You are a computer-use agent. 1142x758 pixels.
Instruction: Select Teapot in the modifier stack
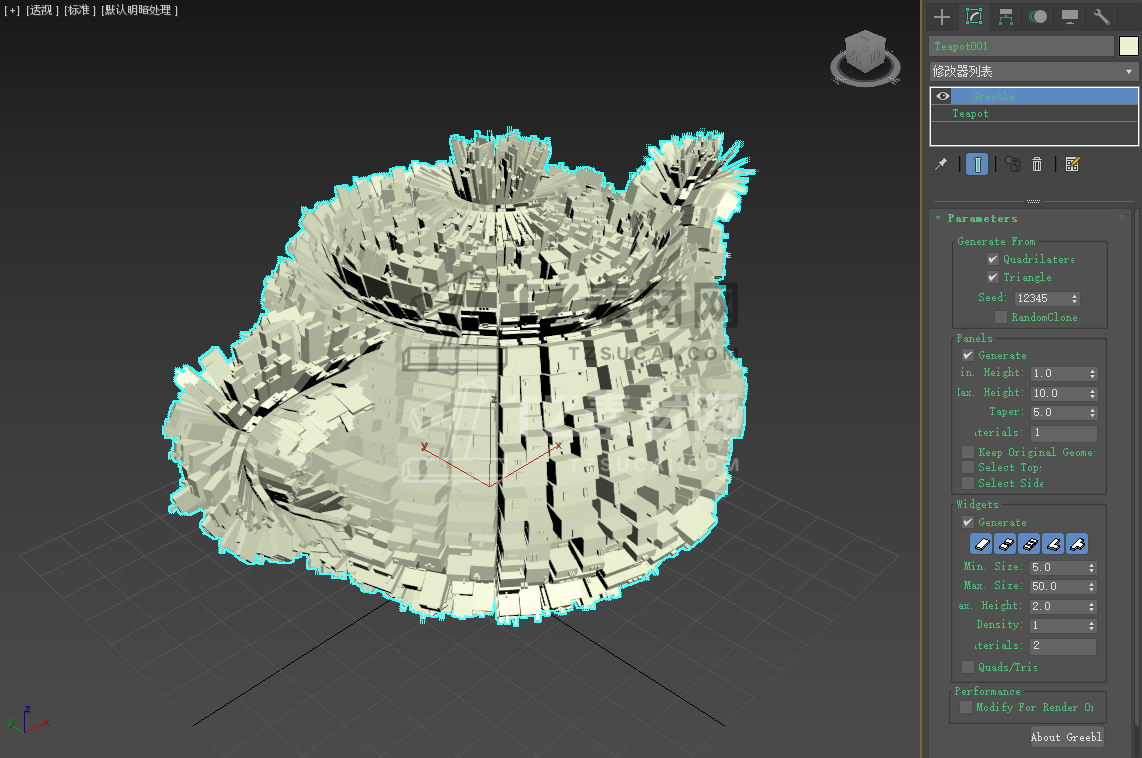coord(971,114)
